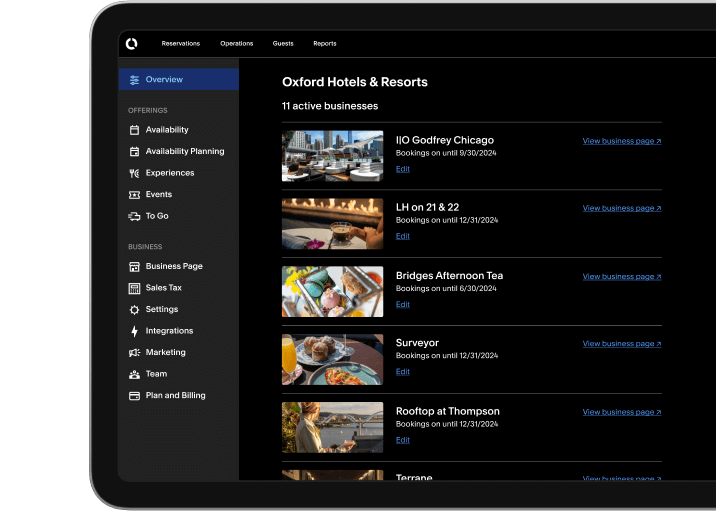Edit the Bridges Afternoon Tea business
Screen dimensions: 716x520
402,305
